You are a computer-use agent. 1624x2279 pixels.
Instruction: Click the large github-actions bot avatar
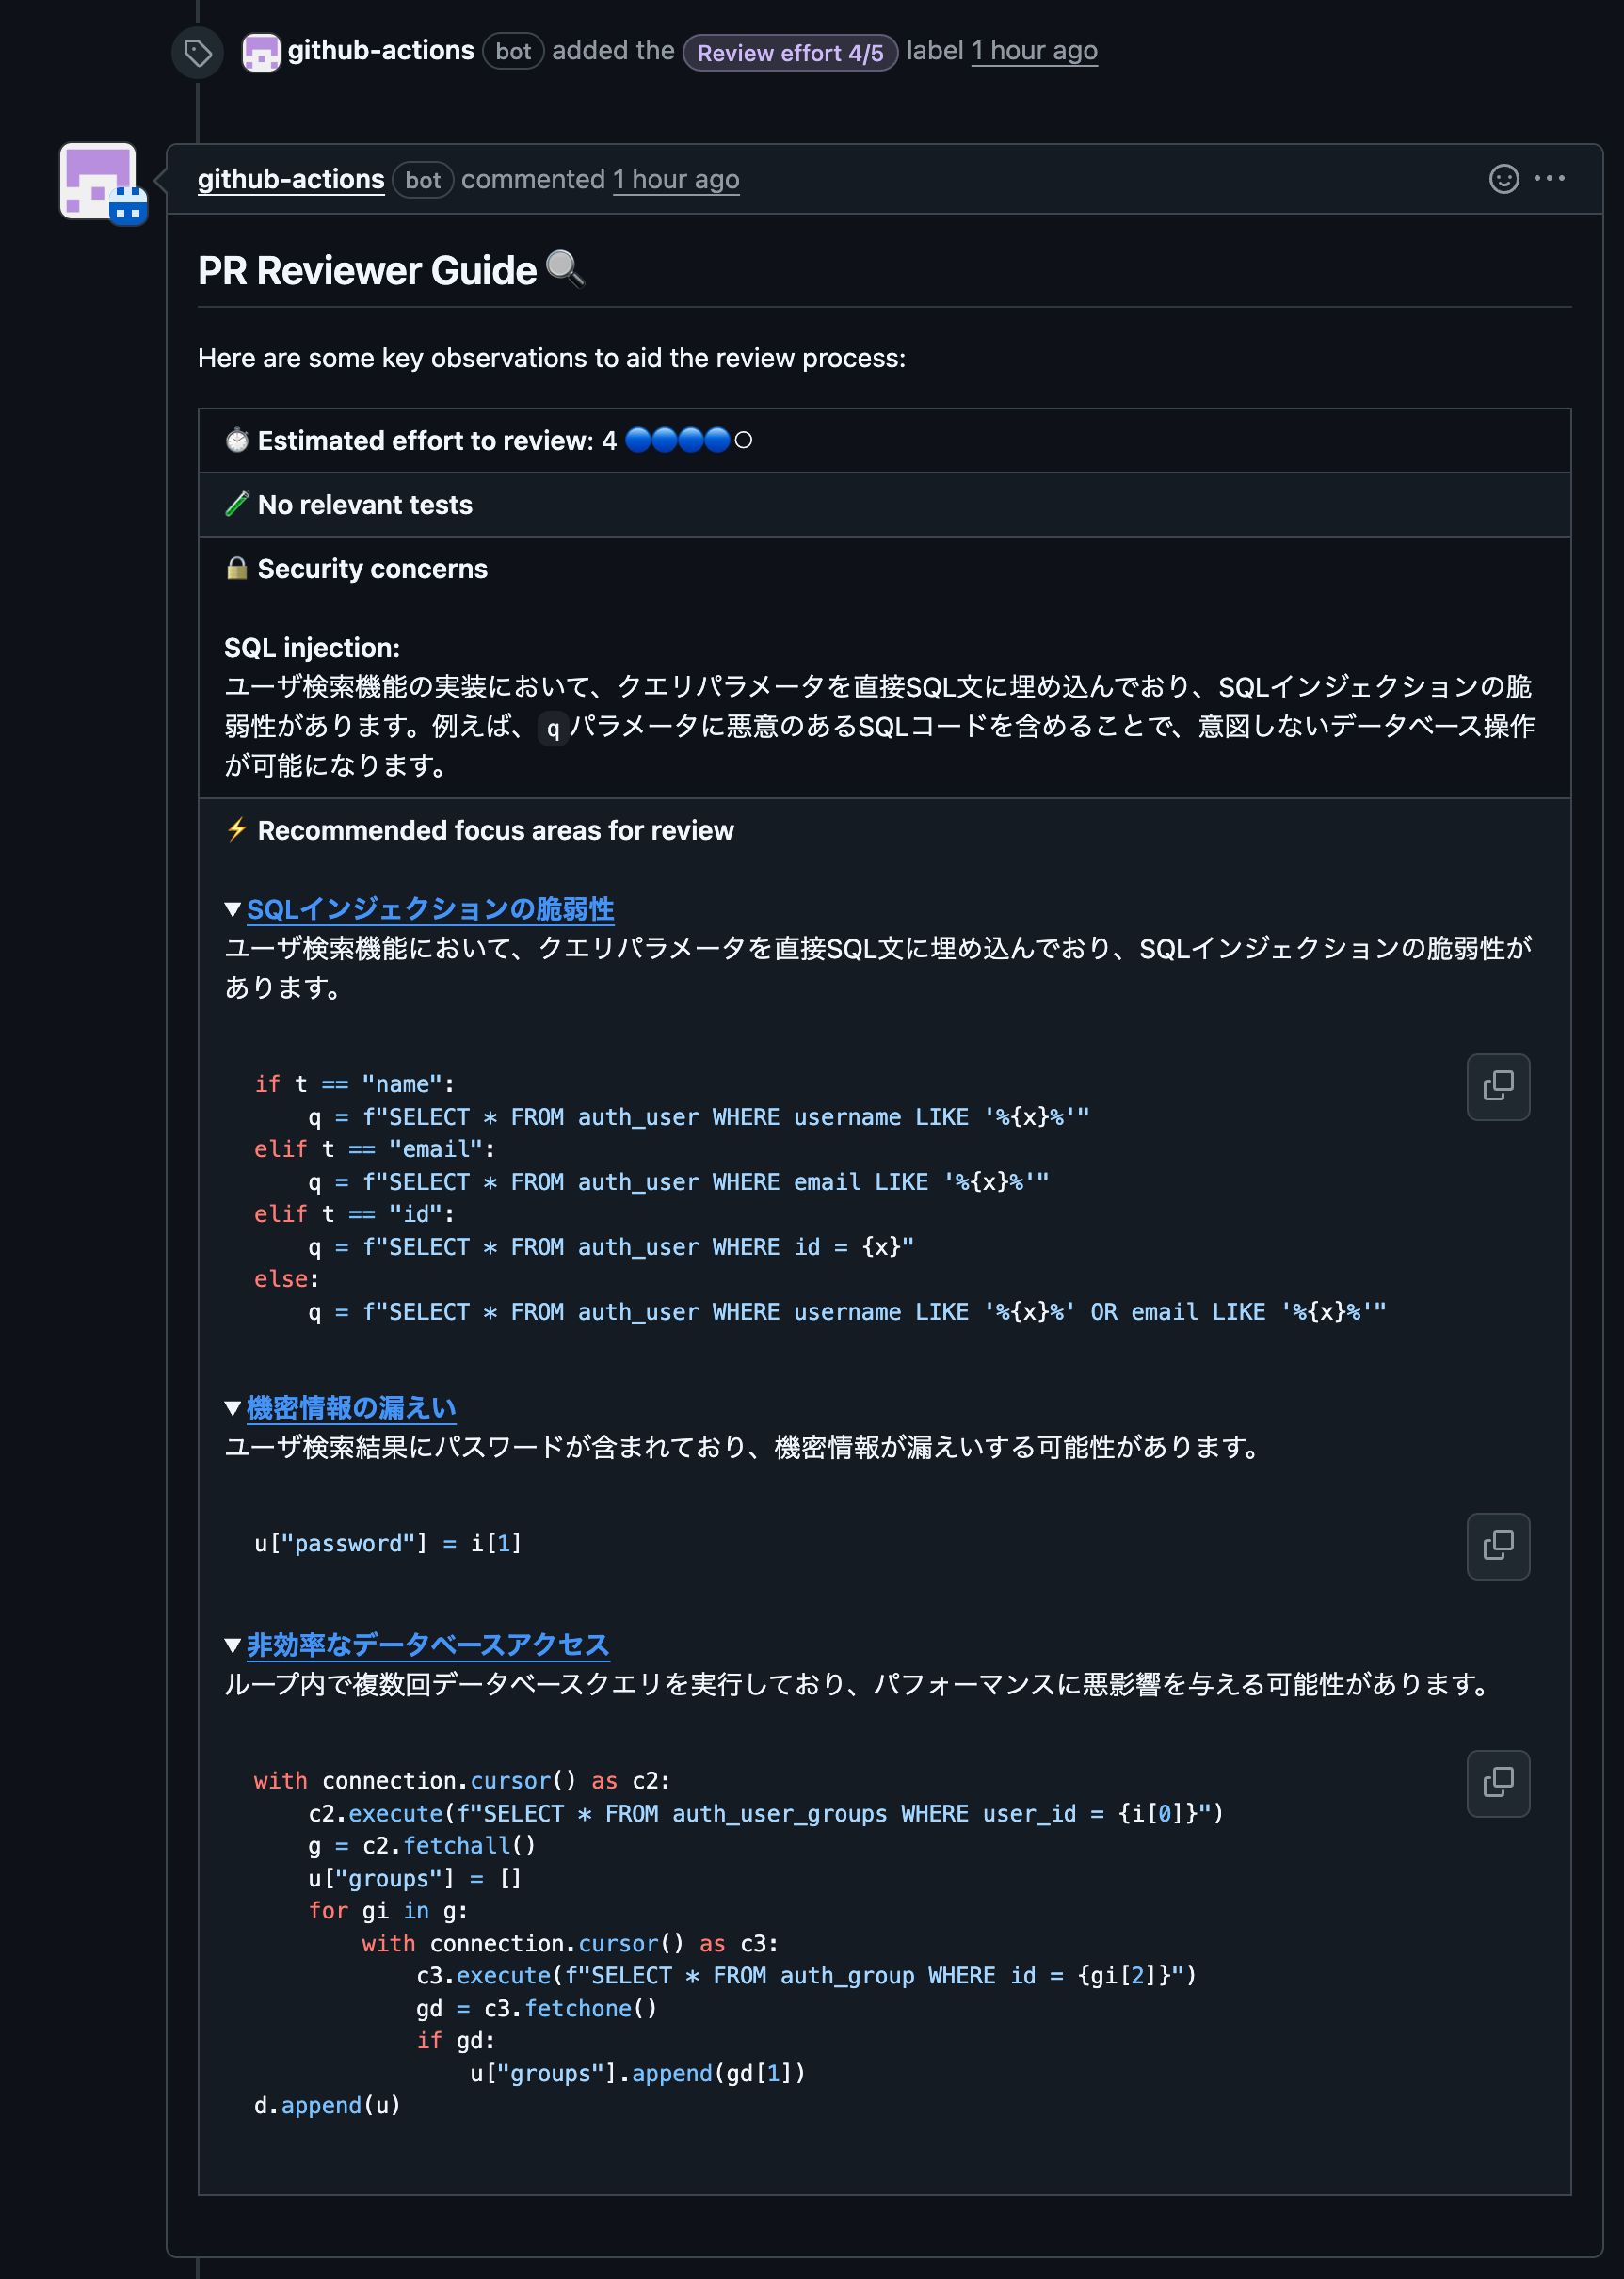click(99, 181)
